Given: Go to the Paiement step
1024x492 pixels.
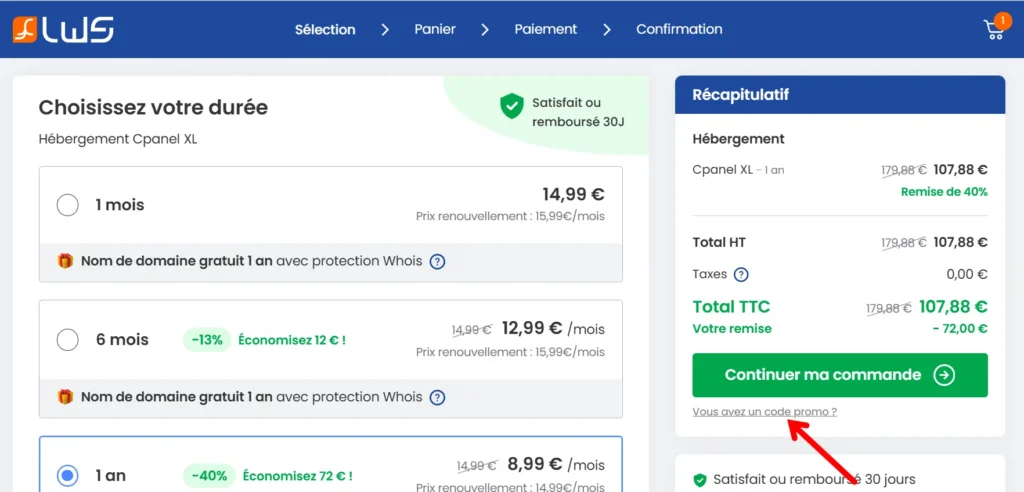Looking at the screenshot, I should pos(545,29).
